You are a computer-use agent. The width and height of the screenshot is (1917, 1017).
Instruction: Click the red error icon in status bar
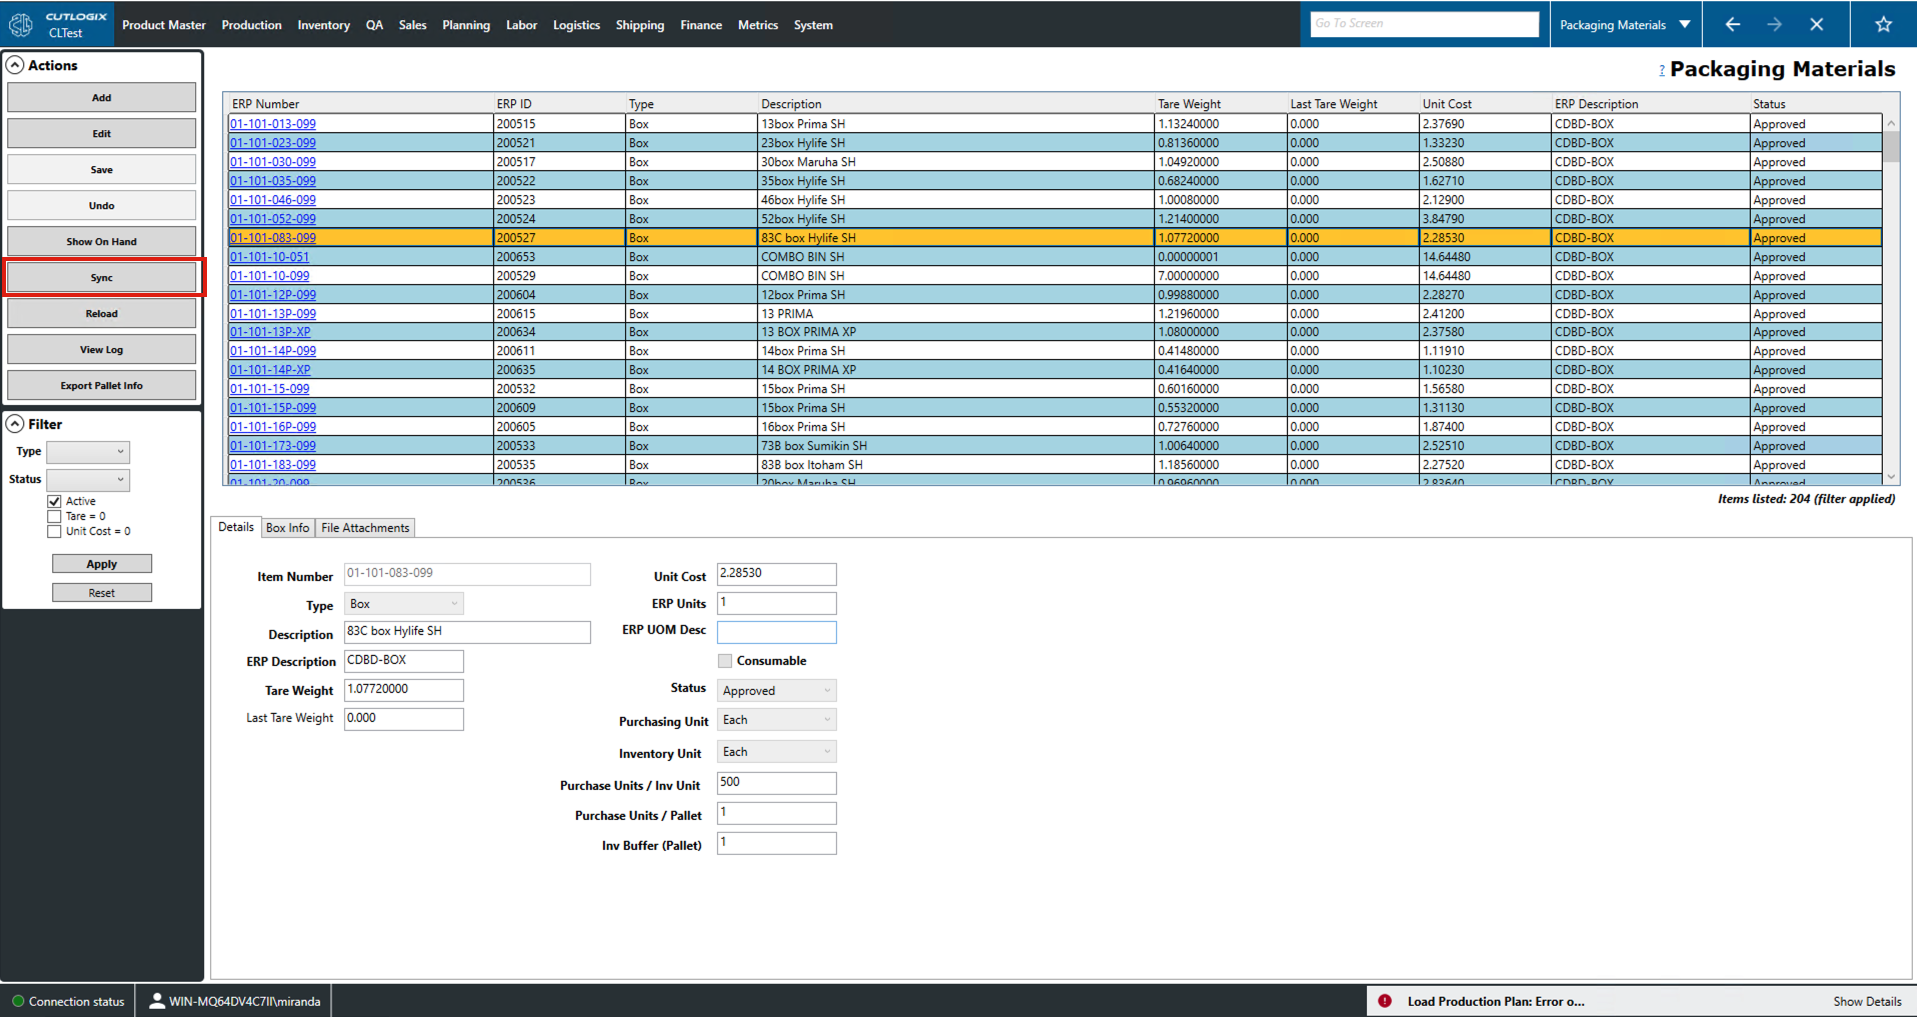coord(1385,1001)
